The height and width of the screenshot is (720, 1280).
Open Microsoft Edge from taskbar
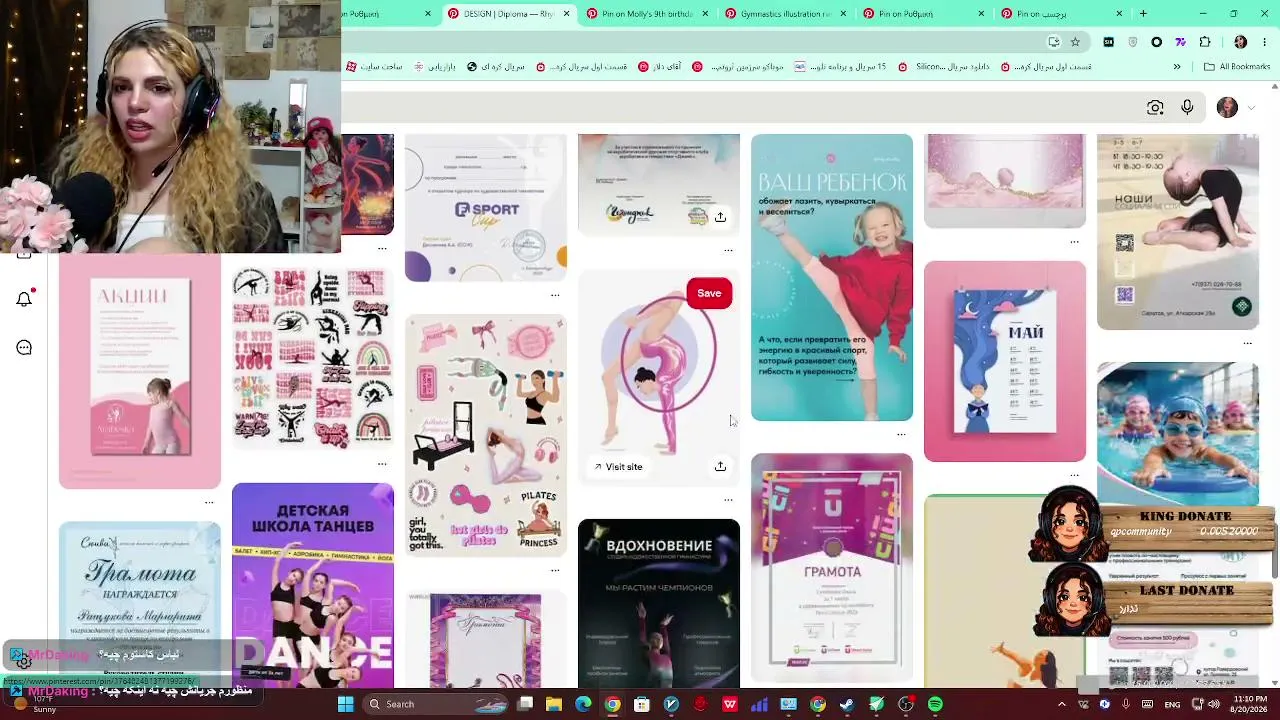[583, 704]
